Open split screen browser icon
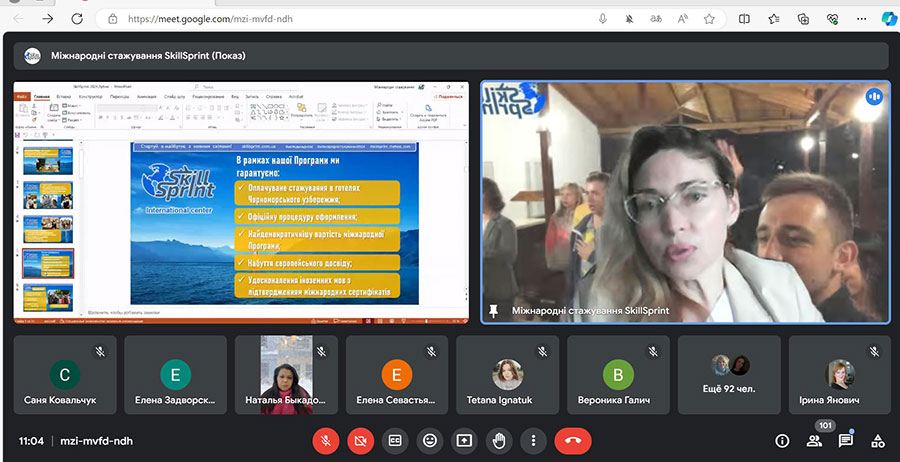This screenshot has height=462, width=900. click(744, 18)
